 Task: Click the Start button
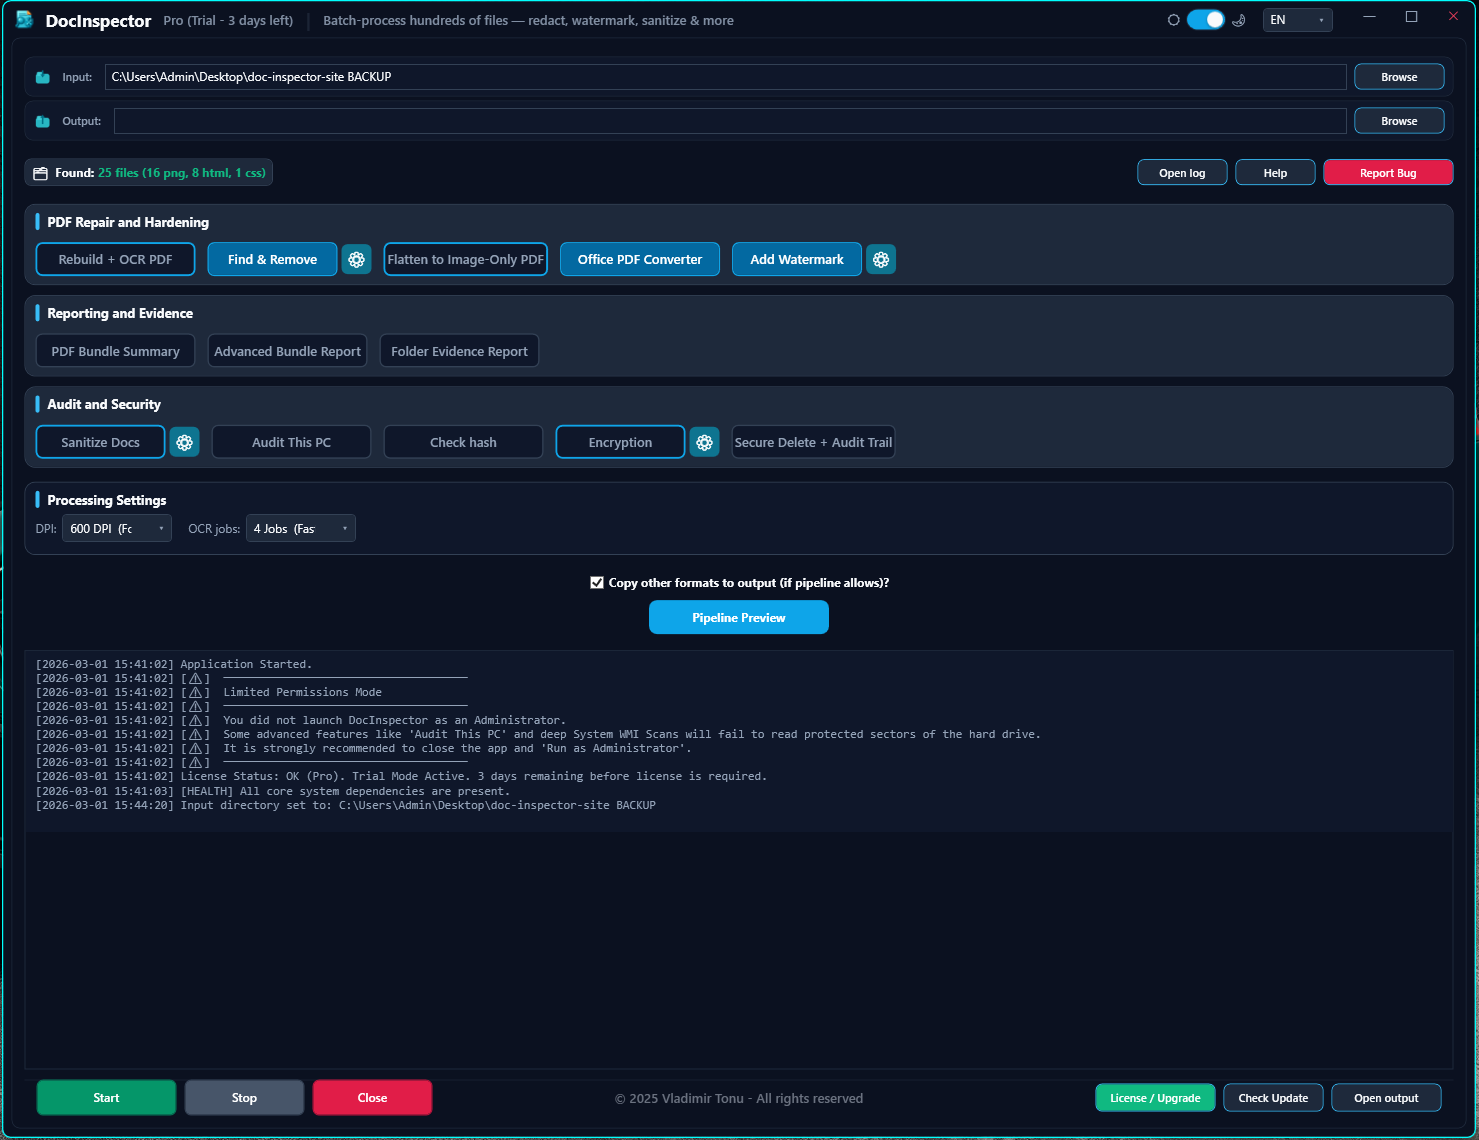pyautogui.click(x=106, y=1098)
